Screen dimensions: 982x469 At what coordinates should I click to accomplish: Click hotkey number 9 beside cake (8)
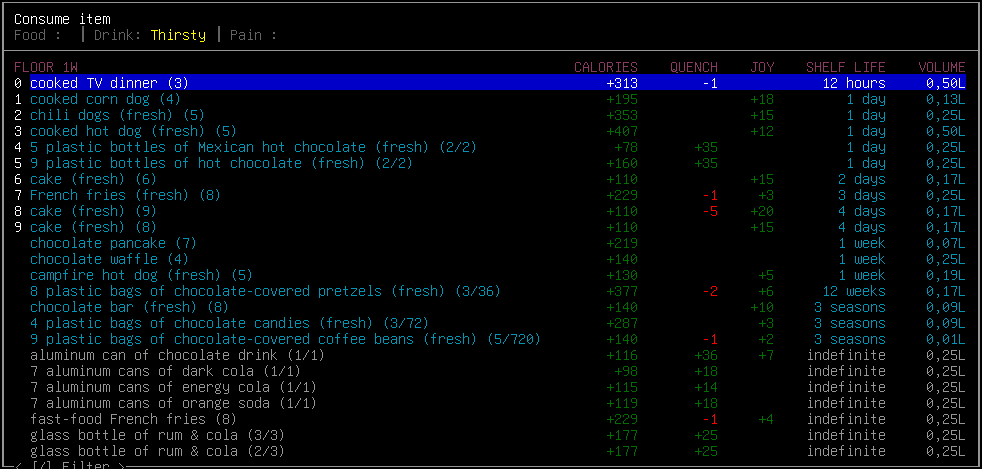tap(18, 227)
